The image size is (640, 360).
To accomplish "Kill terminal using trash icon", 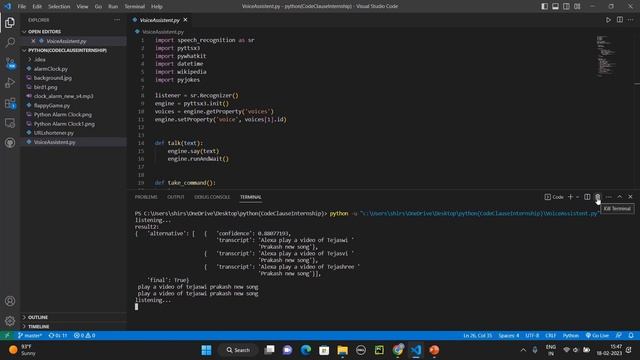I will pyautogui.click(x=598, y=197).
